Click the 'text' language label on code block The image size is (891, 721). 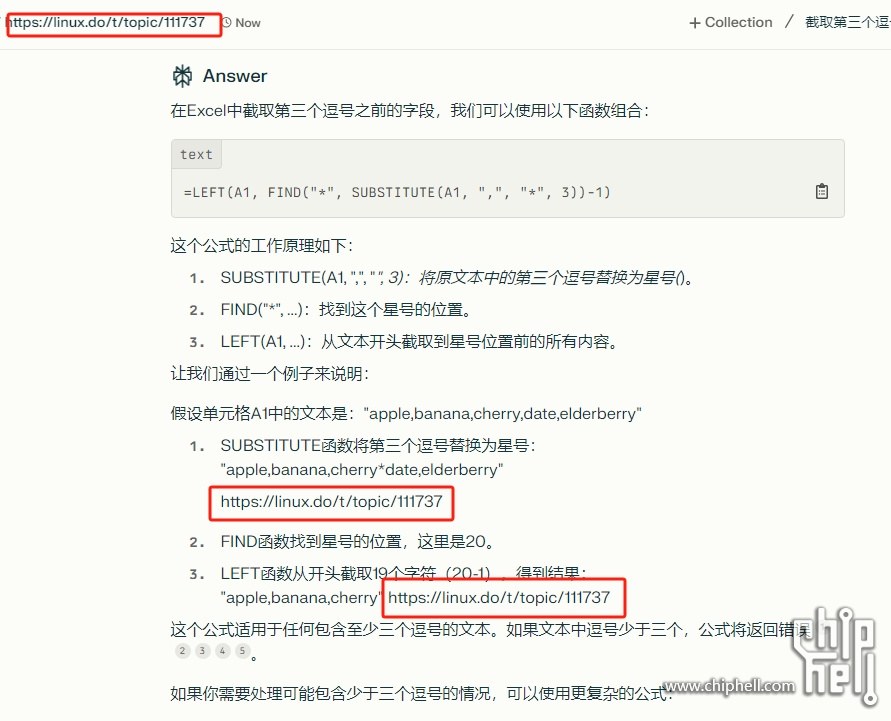(197, 155)
